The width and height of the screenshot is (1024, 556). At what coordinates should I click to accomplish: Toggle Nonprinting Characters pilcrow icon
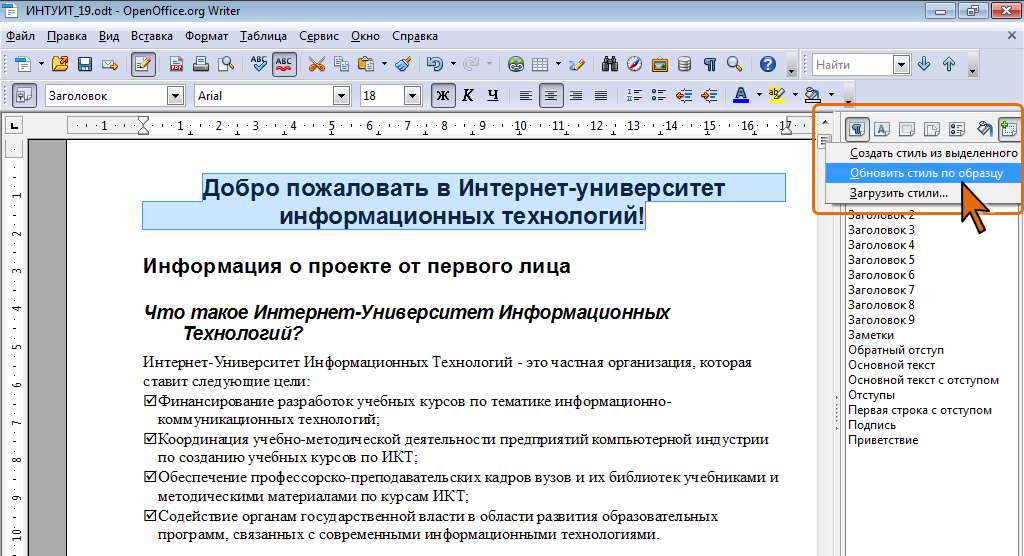tap(710, 64)
